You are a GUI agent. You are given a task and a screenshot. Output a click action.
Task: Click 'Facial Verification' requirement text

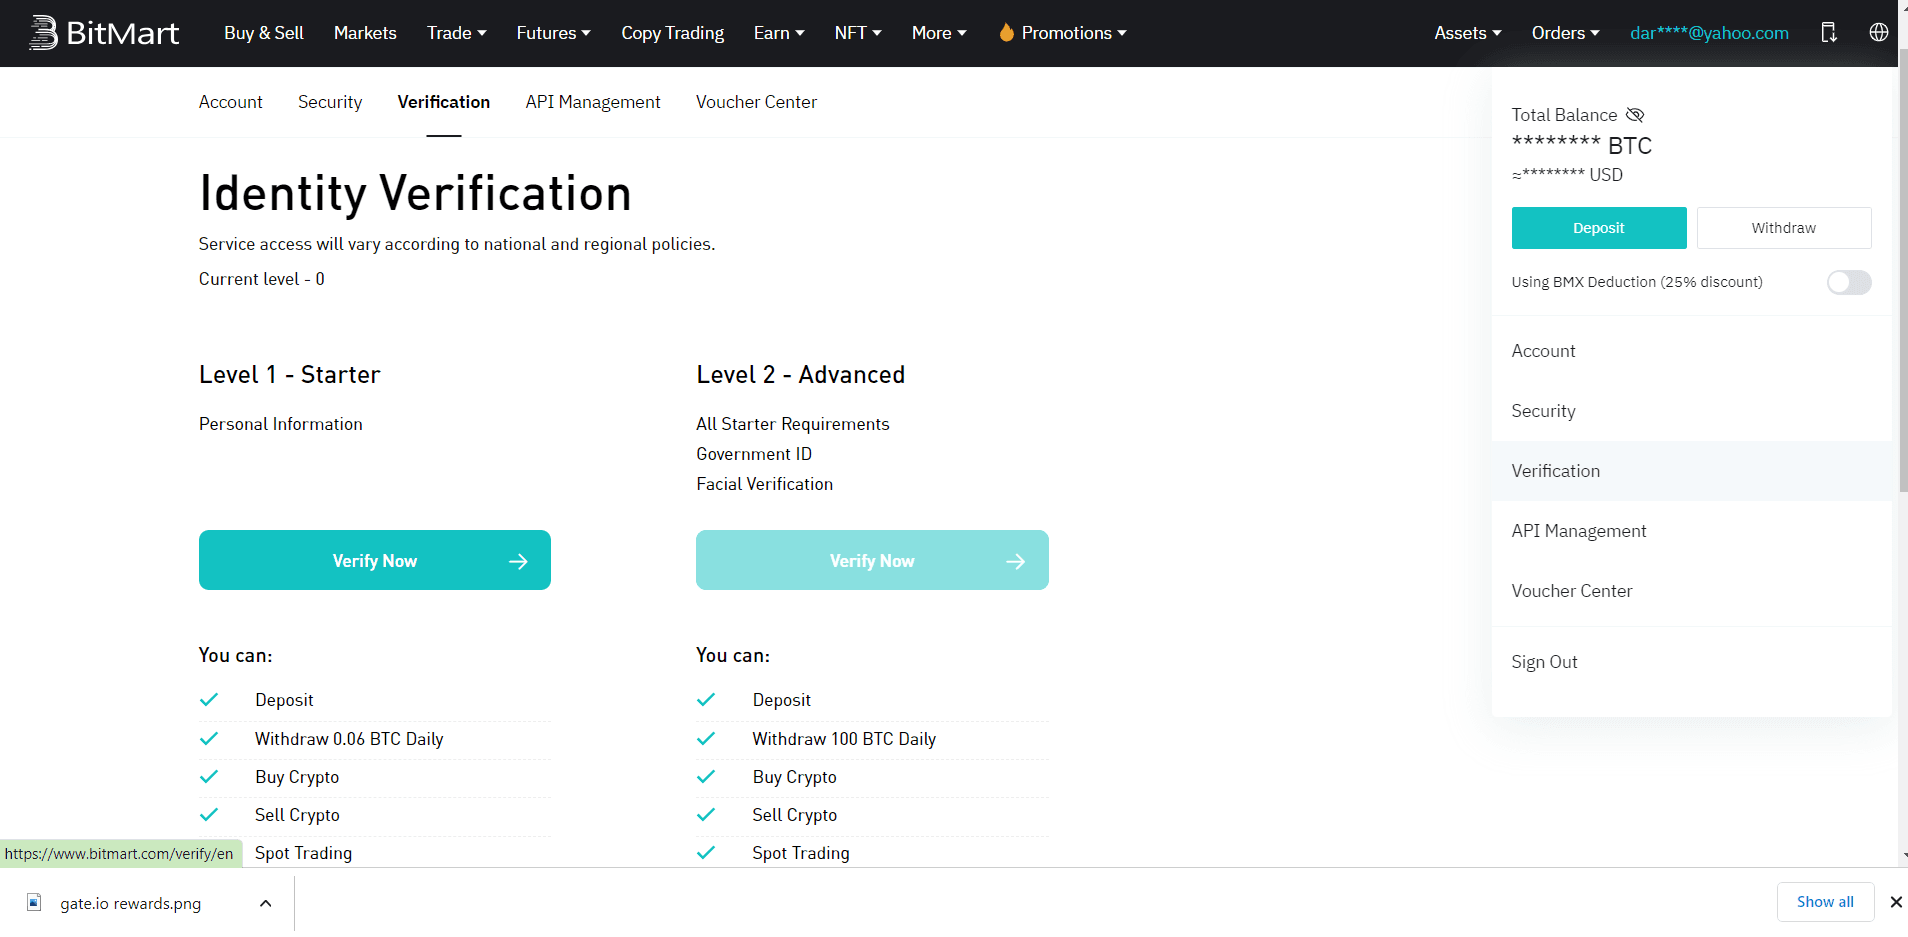point(764,484)
